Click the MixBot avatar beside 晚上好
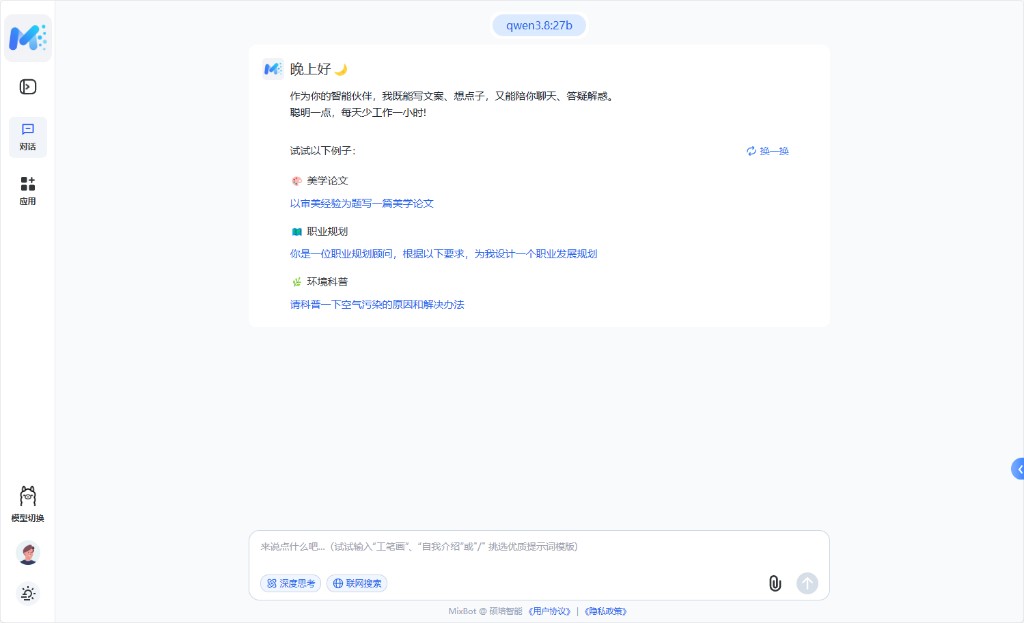1024x623 pixels. [x=272, y=69]
